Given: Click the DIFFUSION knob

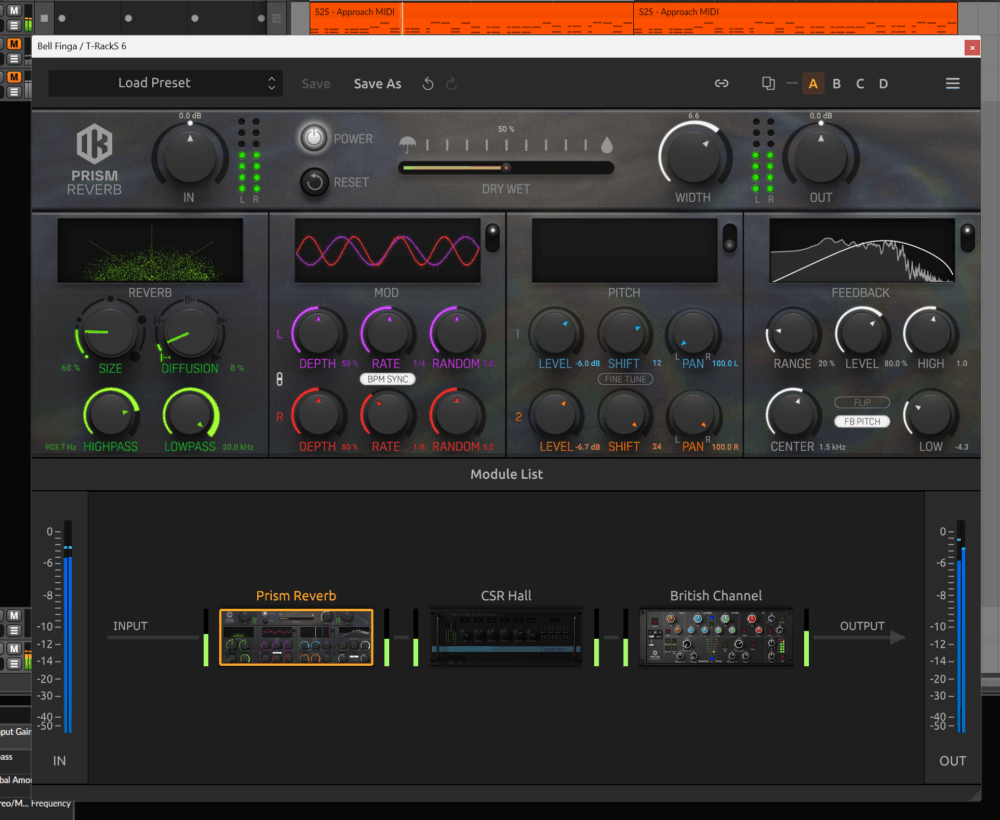Looking at the screenshot, I should tap(189, 330).
